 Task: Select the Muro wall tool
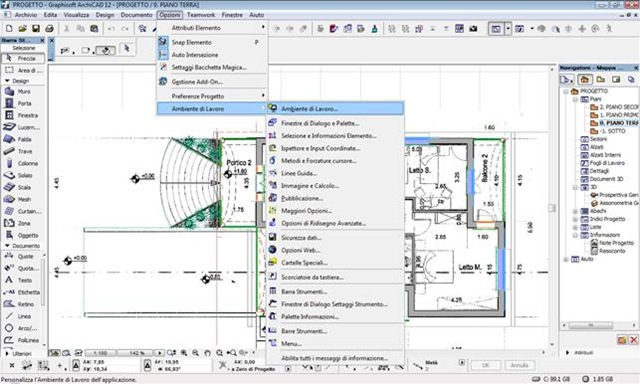click(23, 92)
